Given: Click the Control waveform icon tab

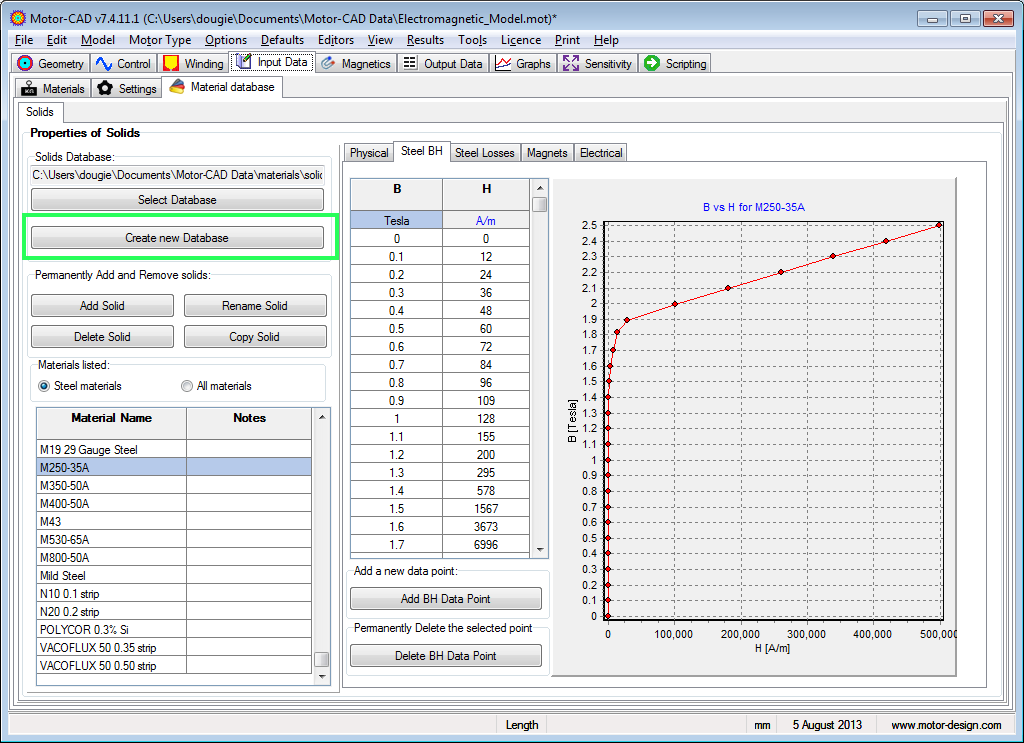Looking at the screenshot, I should 104,63.
